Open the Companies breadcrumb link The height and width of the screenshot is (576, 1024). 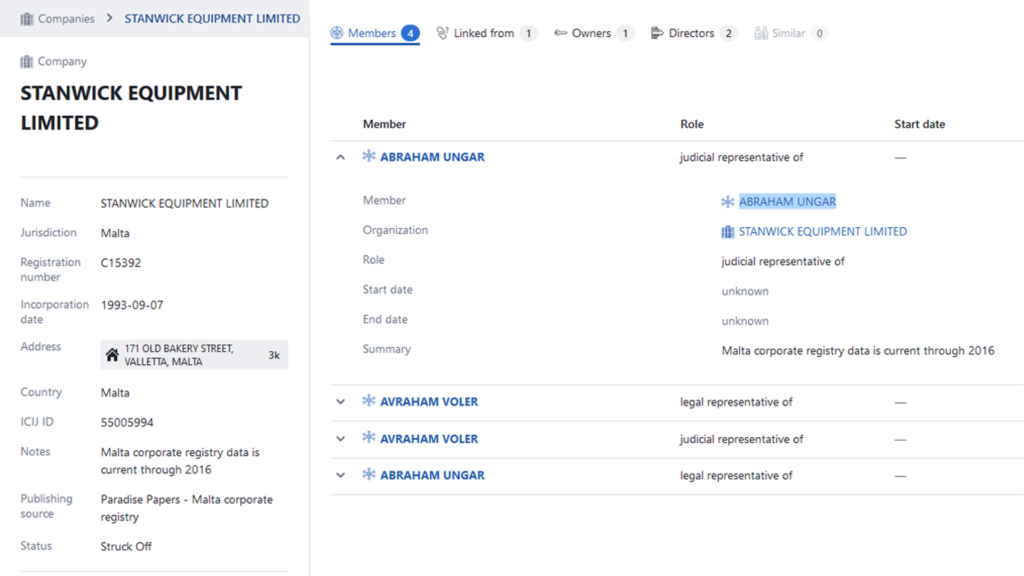[x=66, y=19]
